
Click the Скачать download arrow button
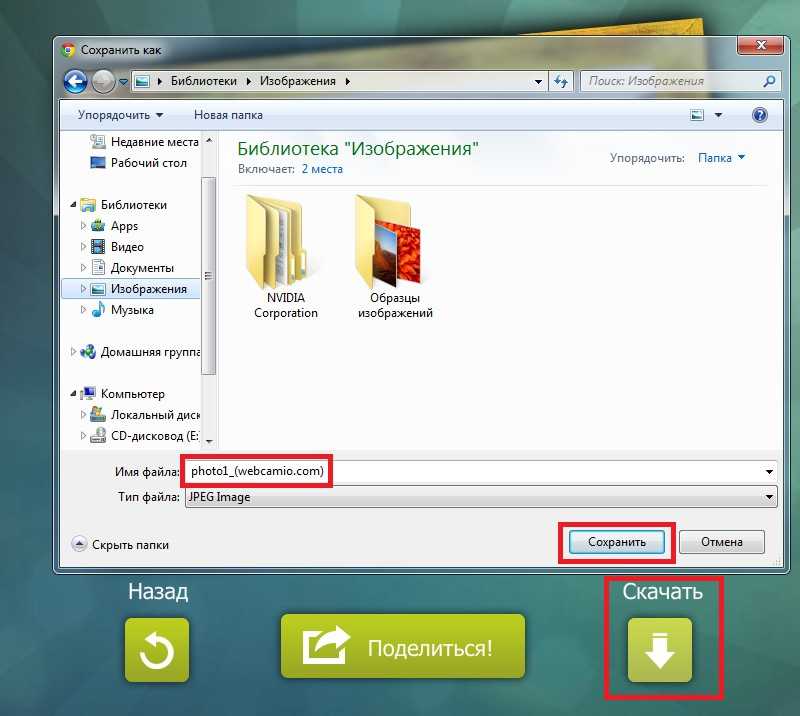click(660, 650)
